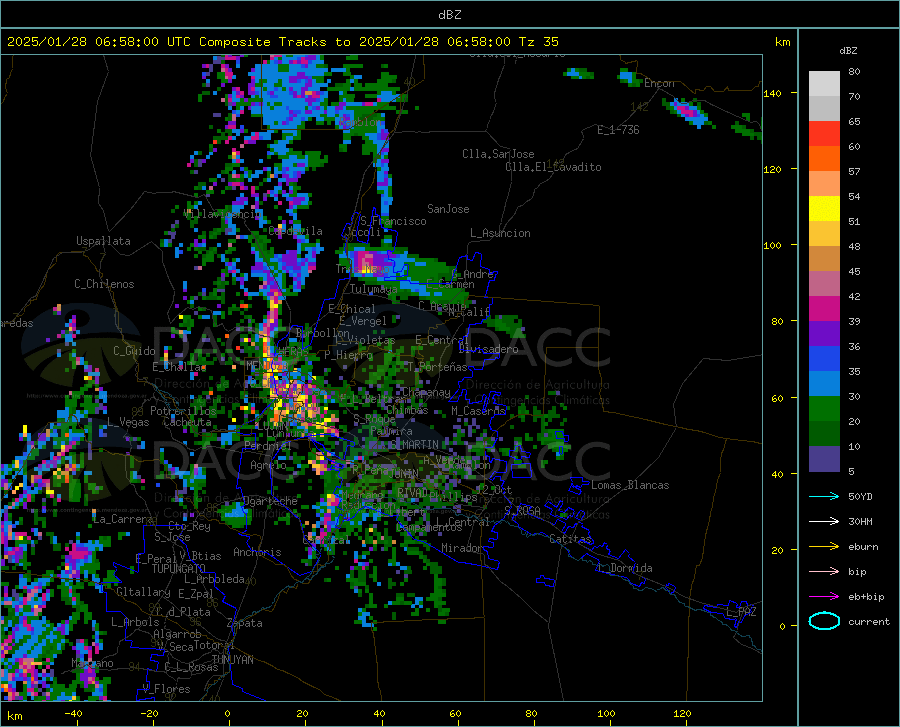Viewport: 900px width, 727px height.
Task: Click the 'L_Asuncion' map label
Action: tap(500, 233)
